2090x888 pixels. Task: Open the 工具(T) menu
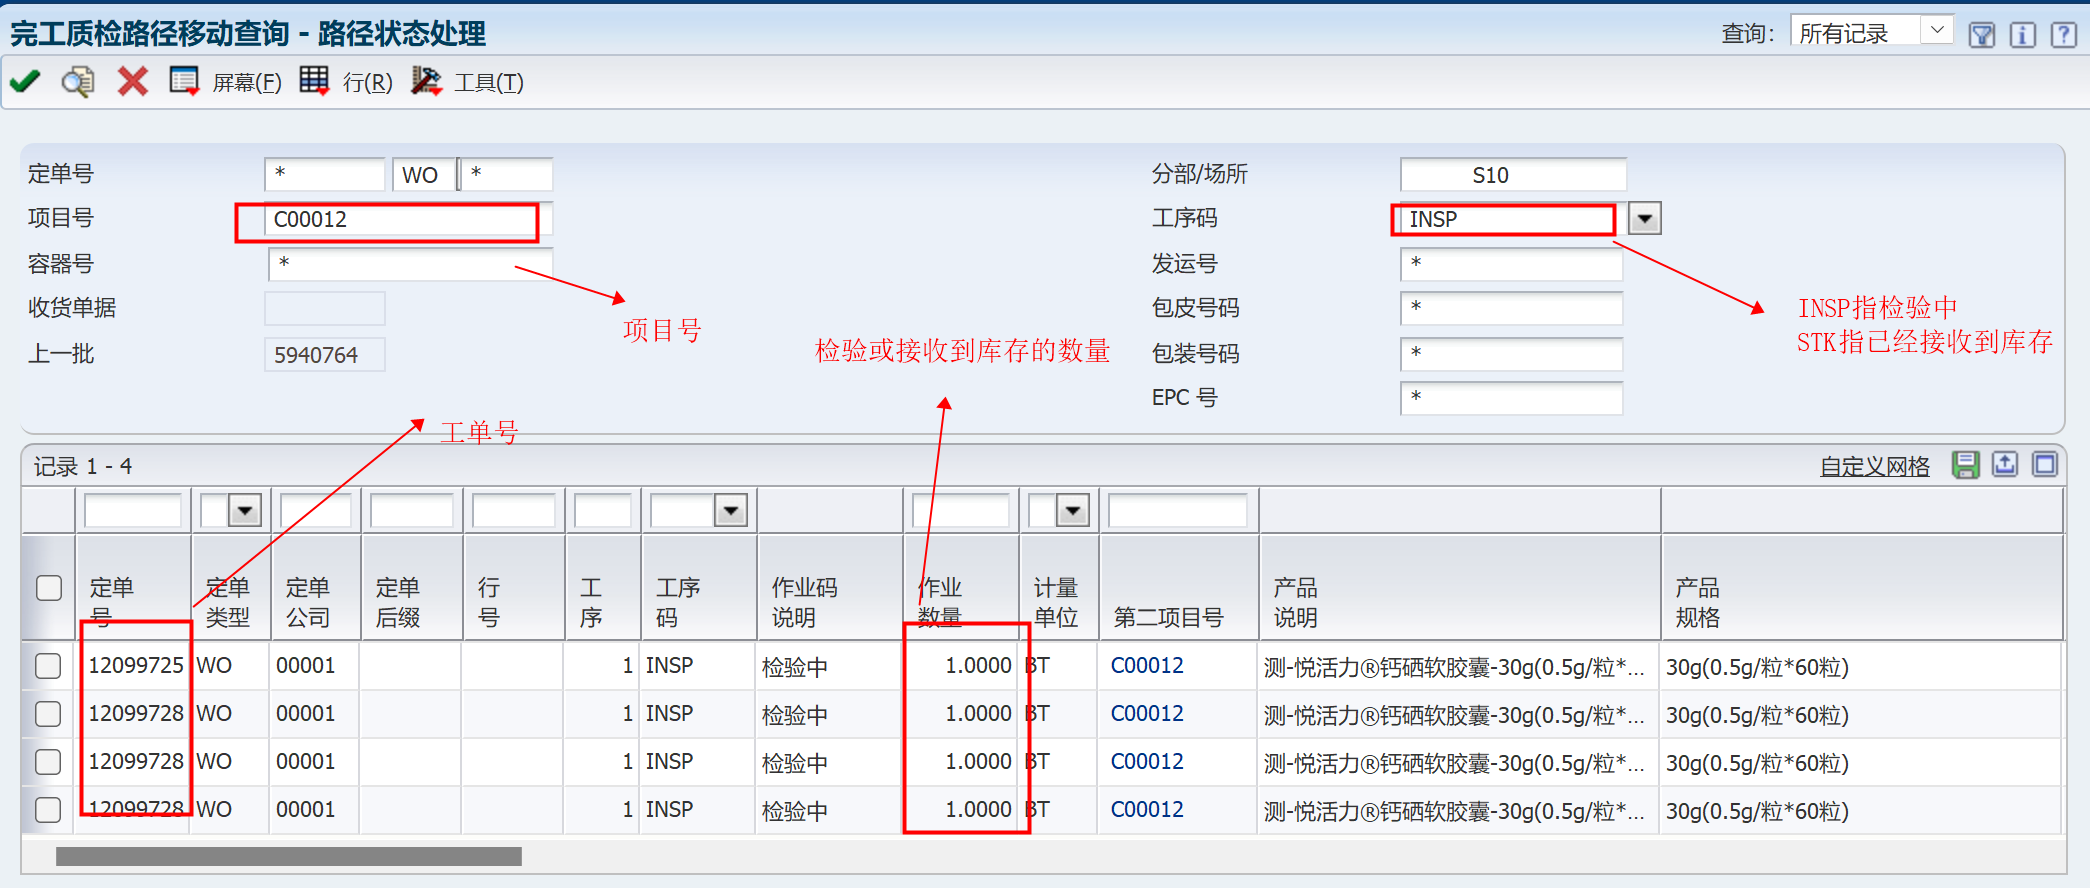pyautogui.click(x=489, y=83)
